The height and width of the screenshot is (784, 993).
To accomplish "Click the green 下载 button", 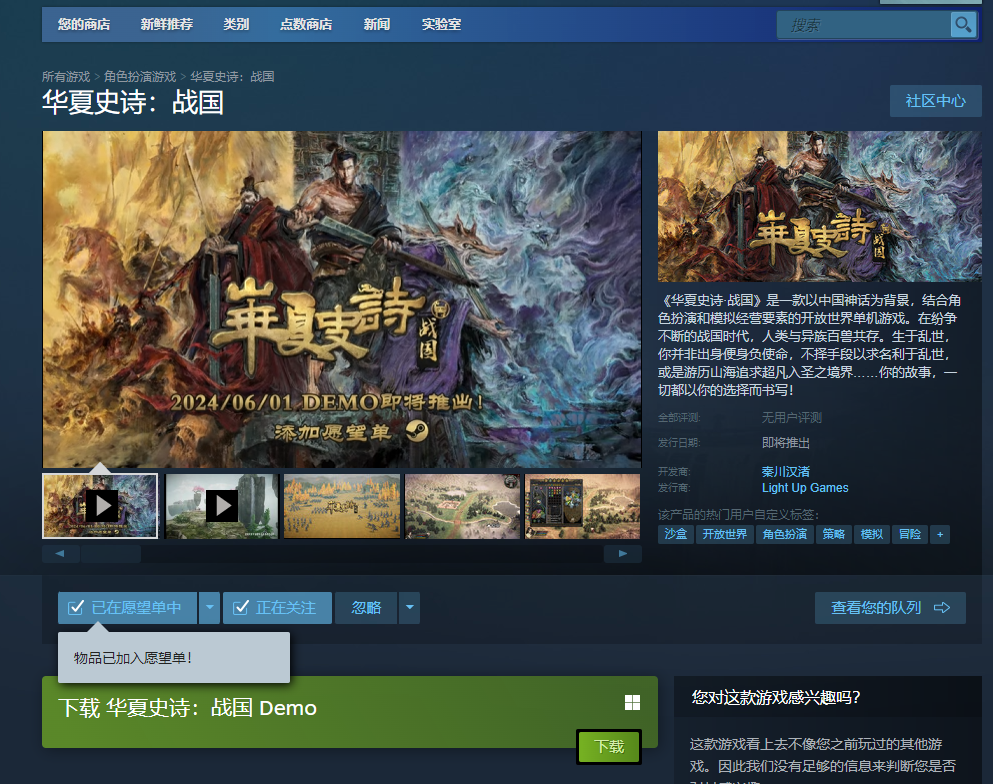I will tap(609, 747).
